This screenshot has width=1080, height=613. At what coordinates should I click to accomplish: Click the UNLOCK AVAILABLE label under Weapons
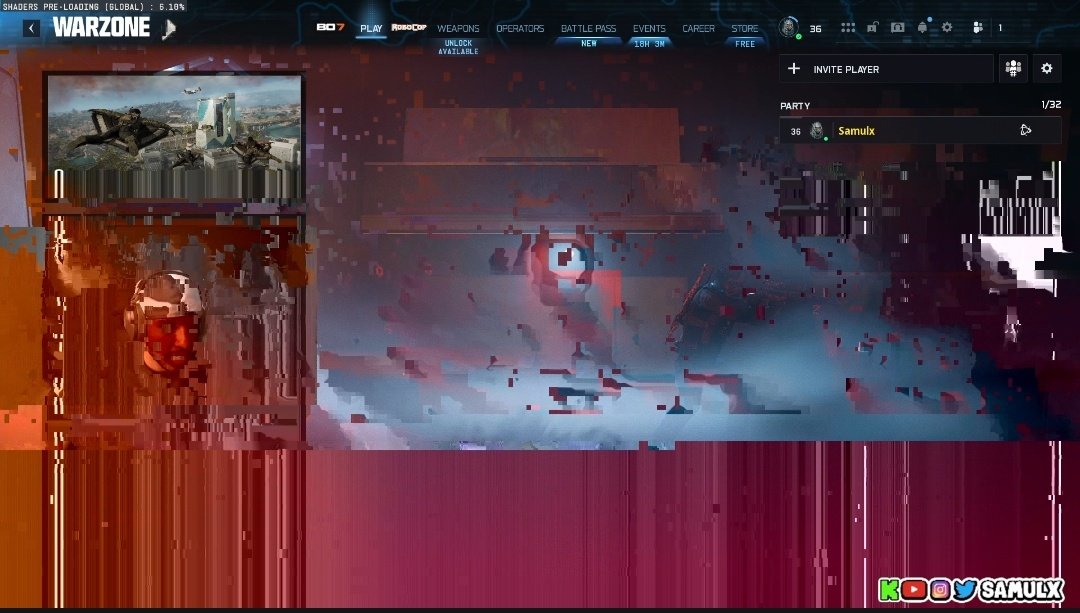coord(458,47)
